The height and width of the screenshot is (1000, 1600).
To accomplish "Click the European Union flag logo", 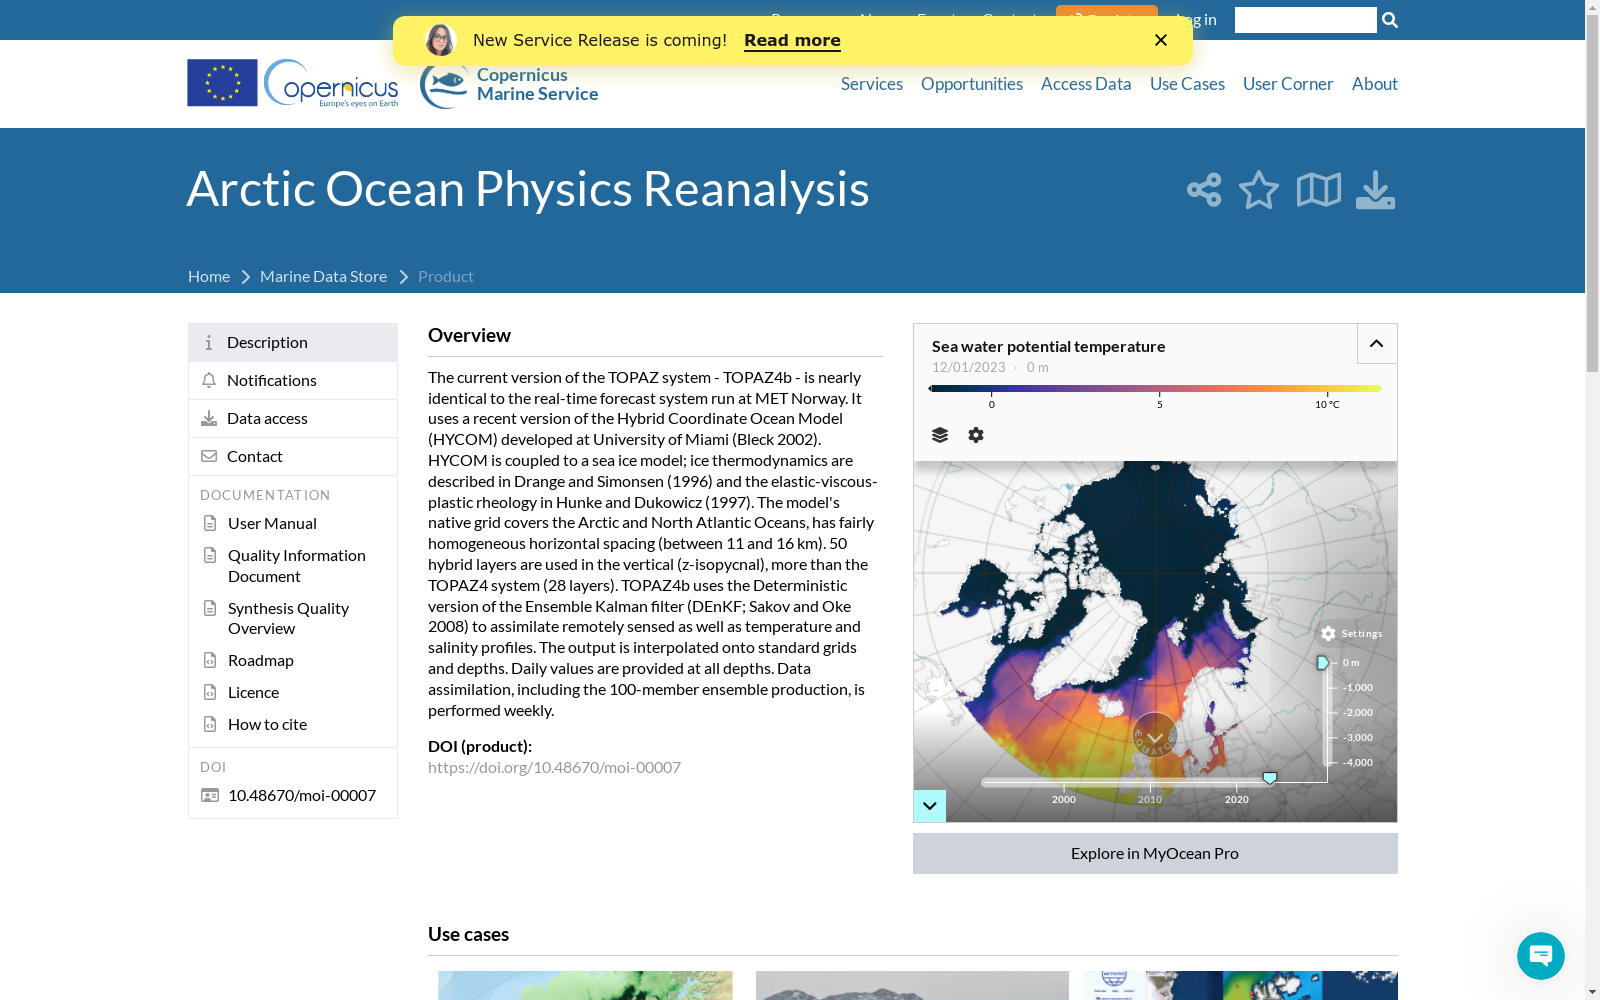I will pyautogui.click(x=222, y=83).
